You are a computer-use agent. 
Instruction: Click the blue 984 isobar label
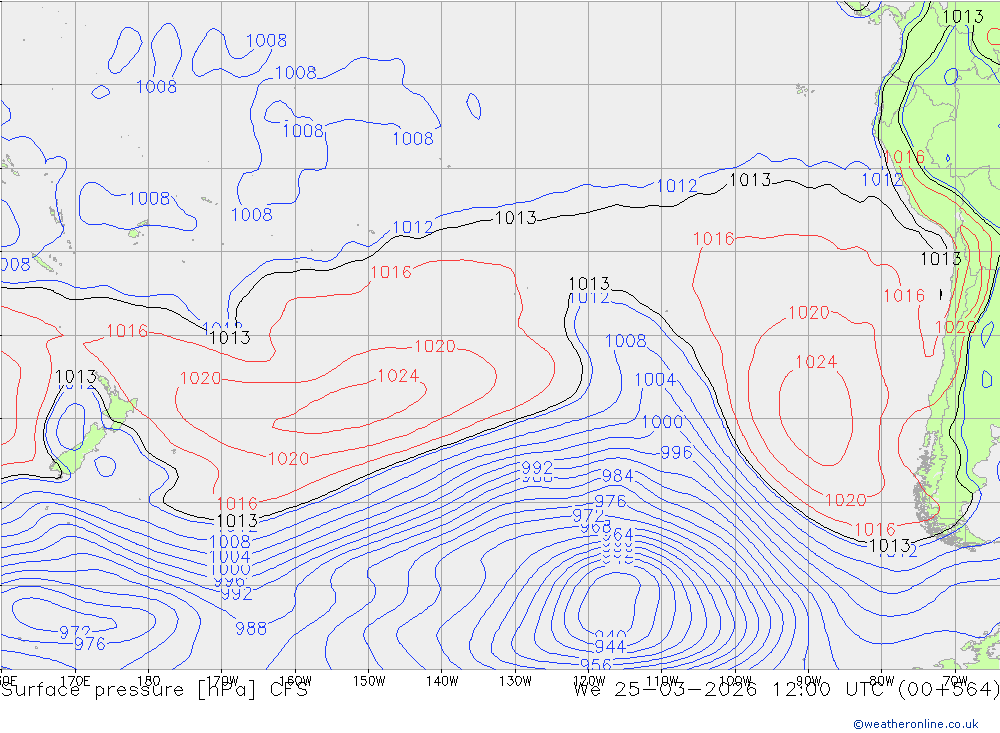pyautogui.click(x=617, y=475)
